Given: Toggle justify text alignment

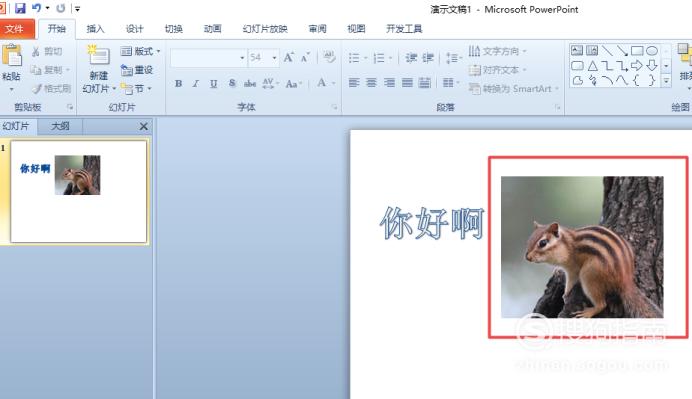Looking at the screenshot, I should click(x=407, y=83).
